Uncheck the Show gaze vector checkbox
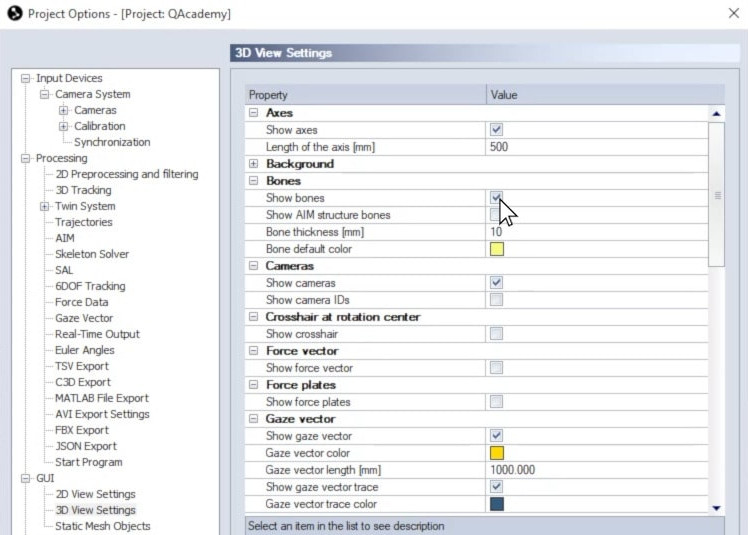 coord(496,435)
